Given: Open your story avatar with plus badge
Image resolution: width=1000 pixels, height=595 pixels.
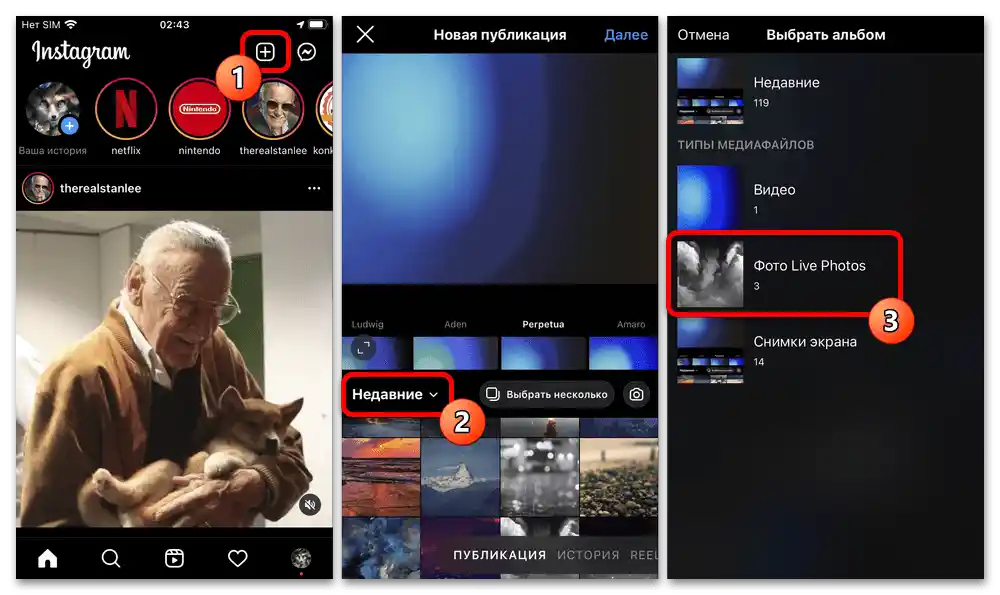Looking at the screenshot, I should [52, 109].
